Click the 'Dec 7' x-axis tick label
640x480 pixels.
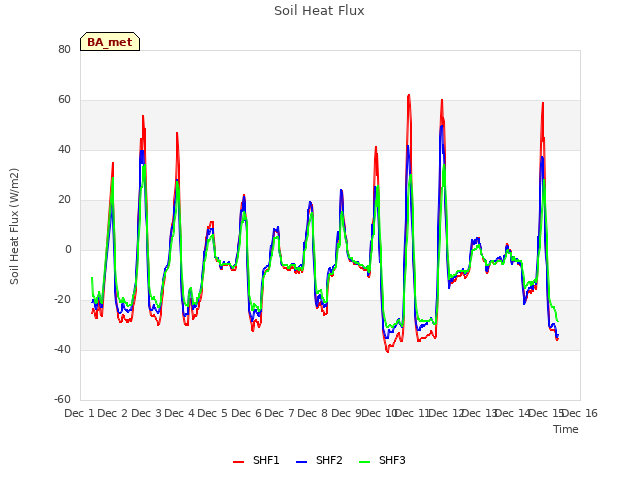pyautogui.click(x=279, y=413)
